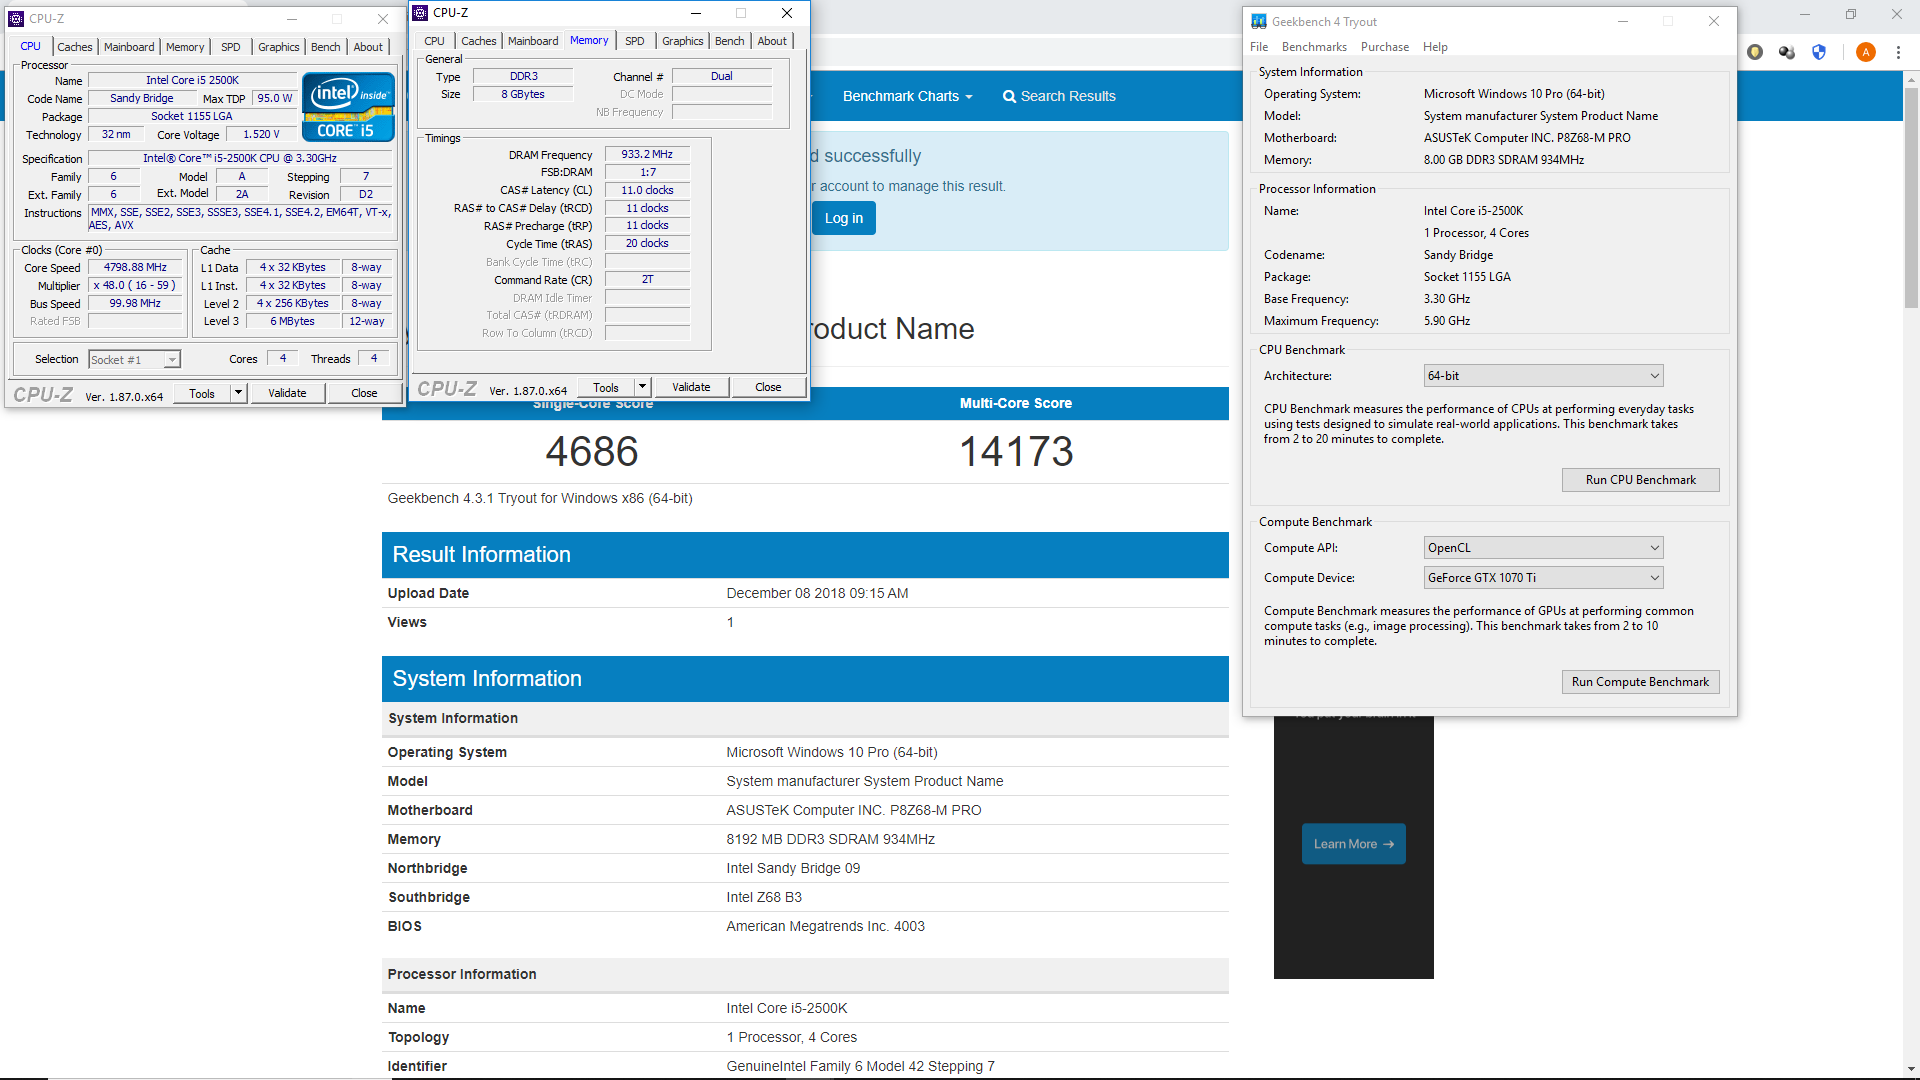The image size is (1920, 1080).
Task: Restore down the browser window
Action: pyautogui.click(x=1851, y=14)
